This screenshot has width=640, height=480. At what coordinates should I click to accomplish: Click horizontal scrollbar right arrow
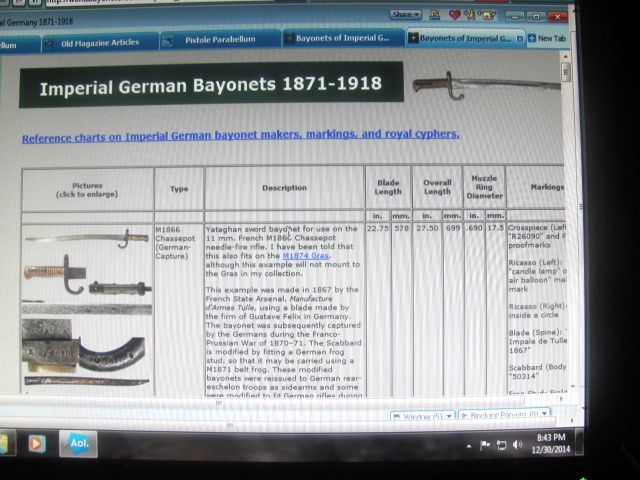coord(560,399)
